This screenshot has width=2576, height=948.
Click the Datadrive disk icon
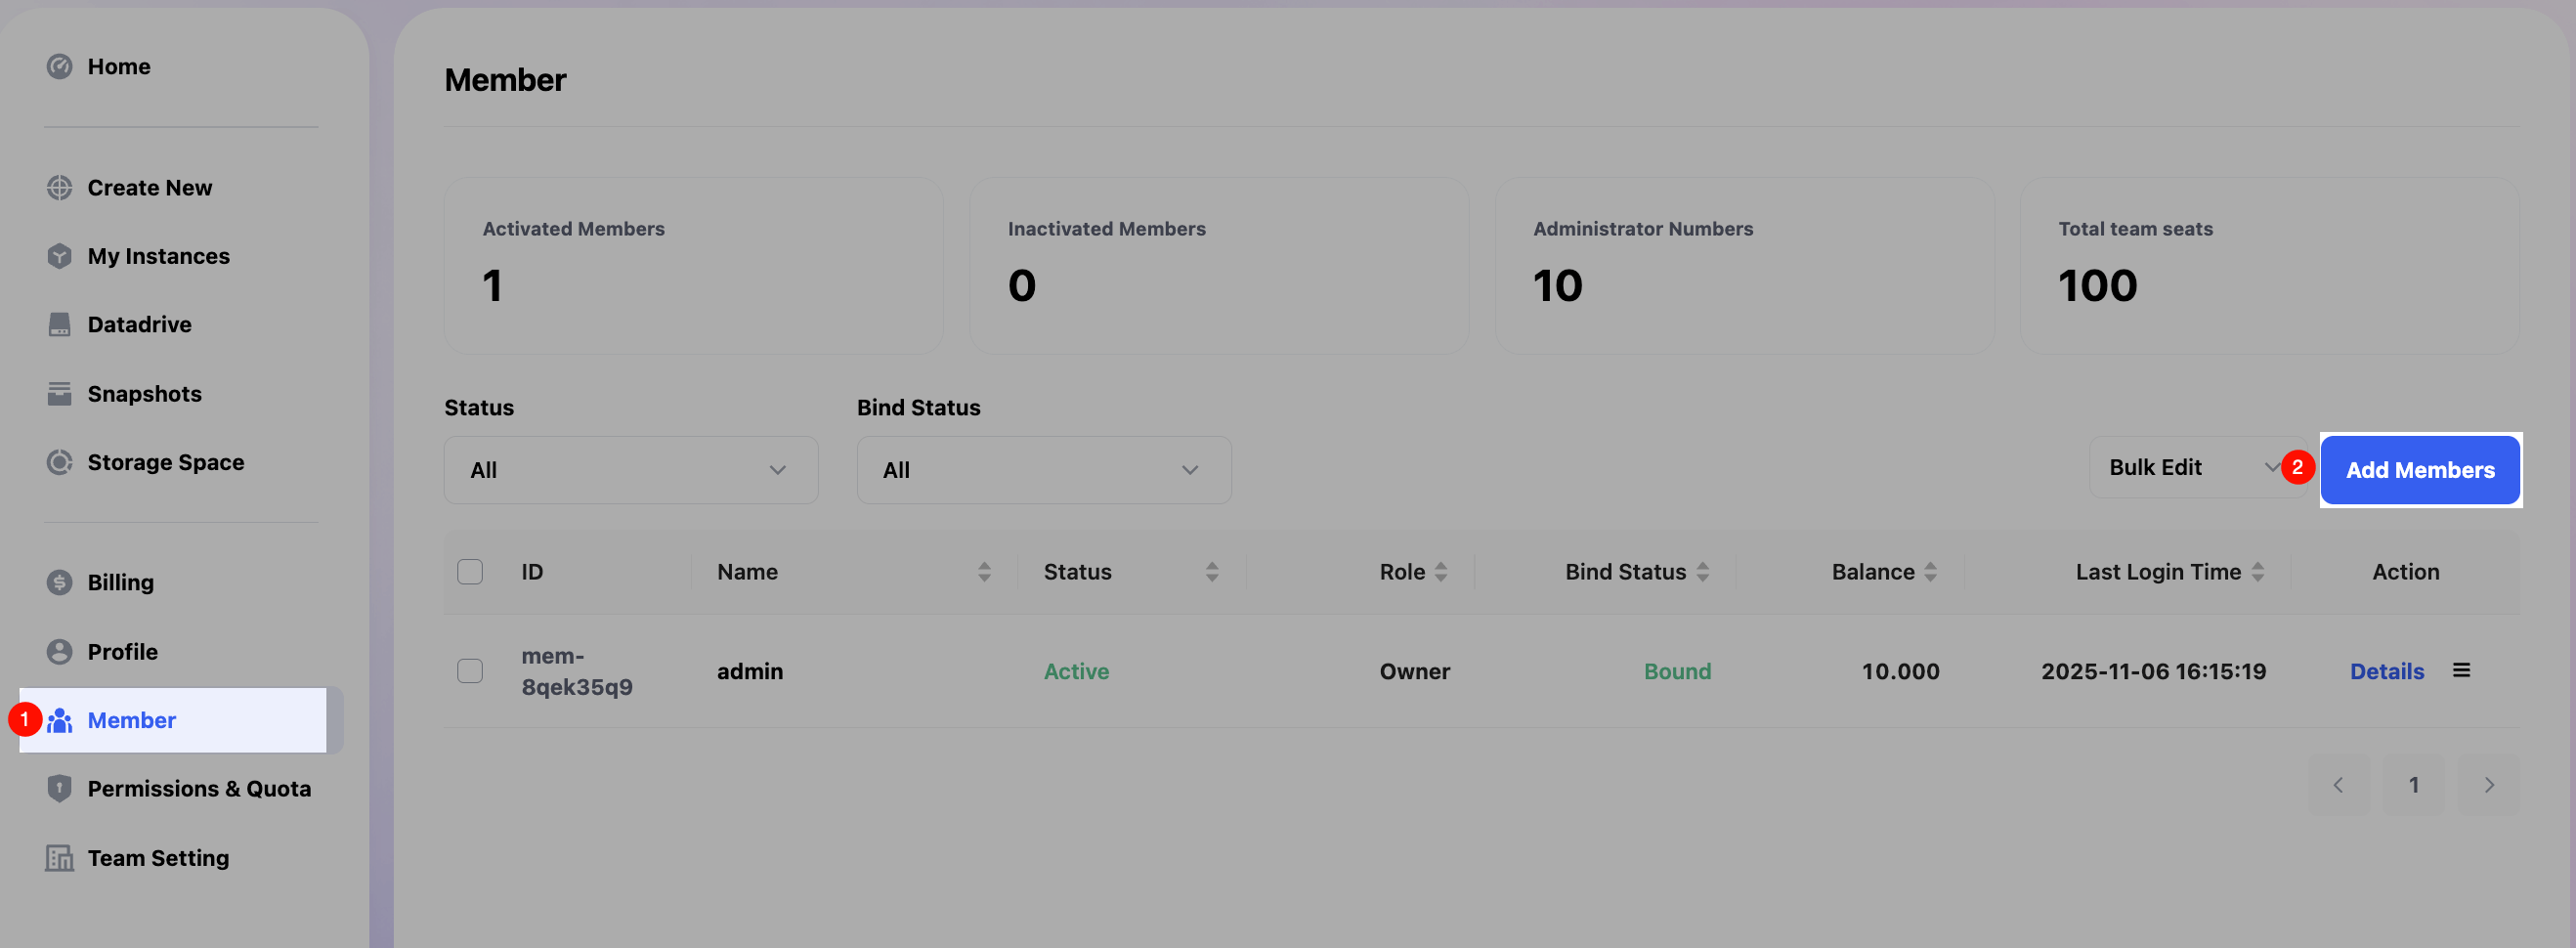point(59,325)
